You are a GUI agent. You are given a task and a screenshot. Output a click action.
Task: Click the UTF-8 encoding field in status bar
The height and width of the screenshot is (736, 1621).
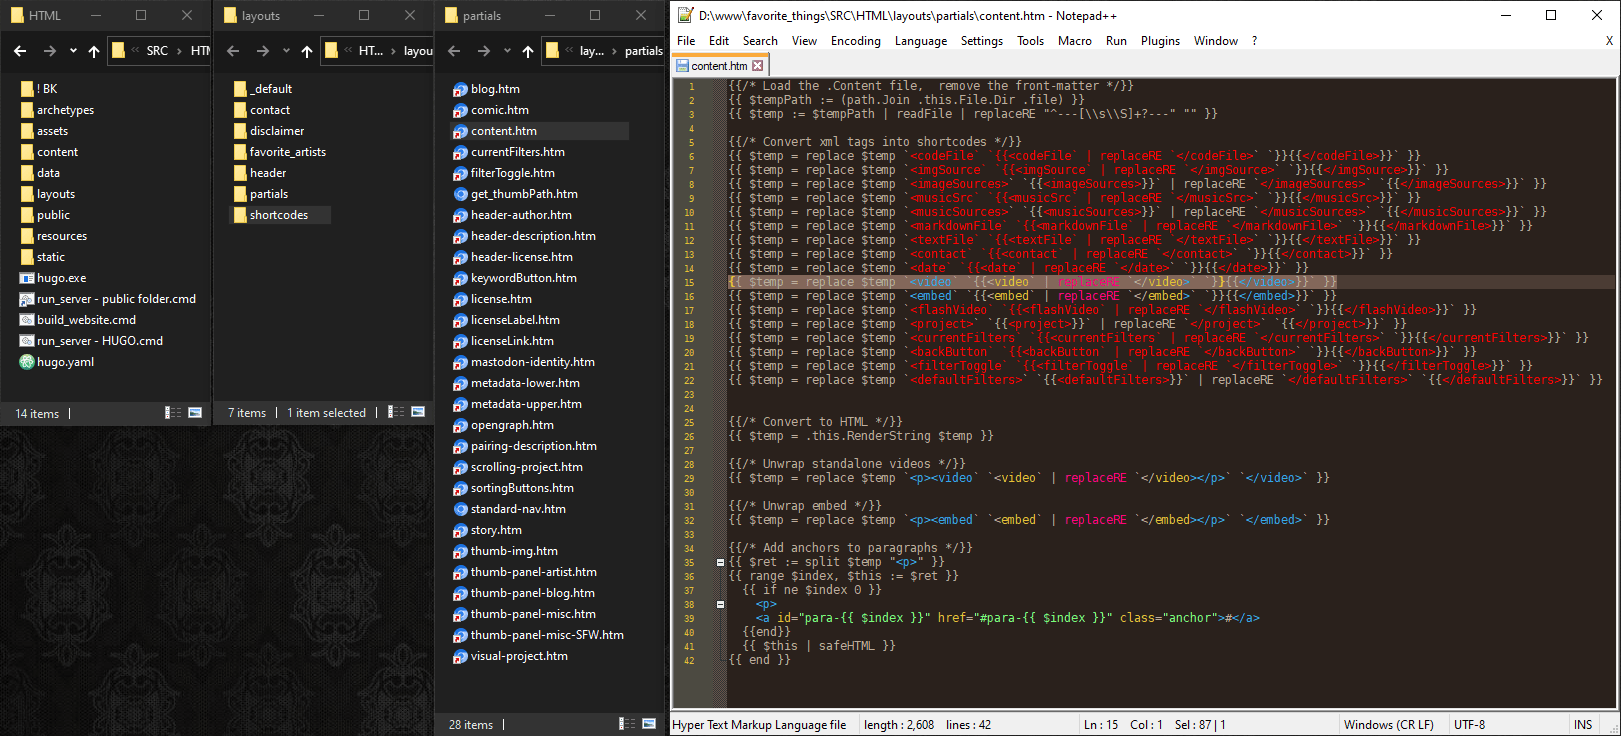click(1469, 725)
